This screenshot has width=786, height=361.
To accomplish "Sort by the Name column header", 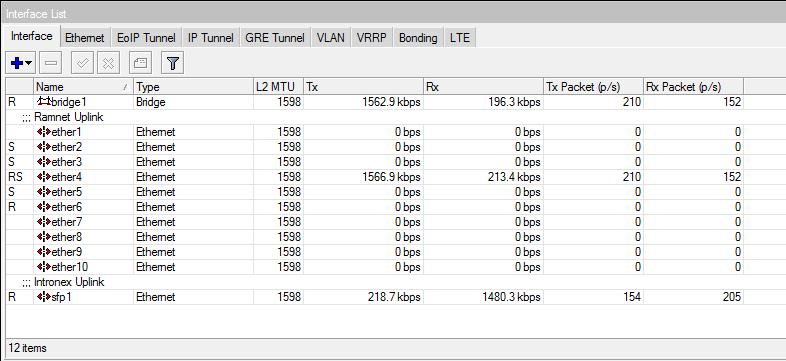I will pos(83,87).
